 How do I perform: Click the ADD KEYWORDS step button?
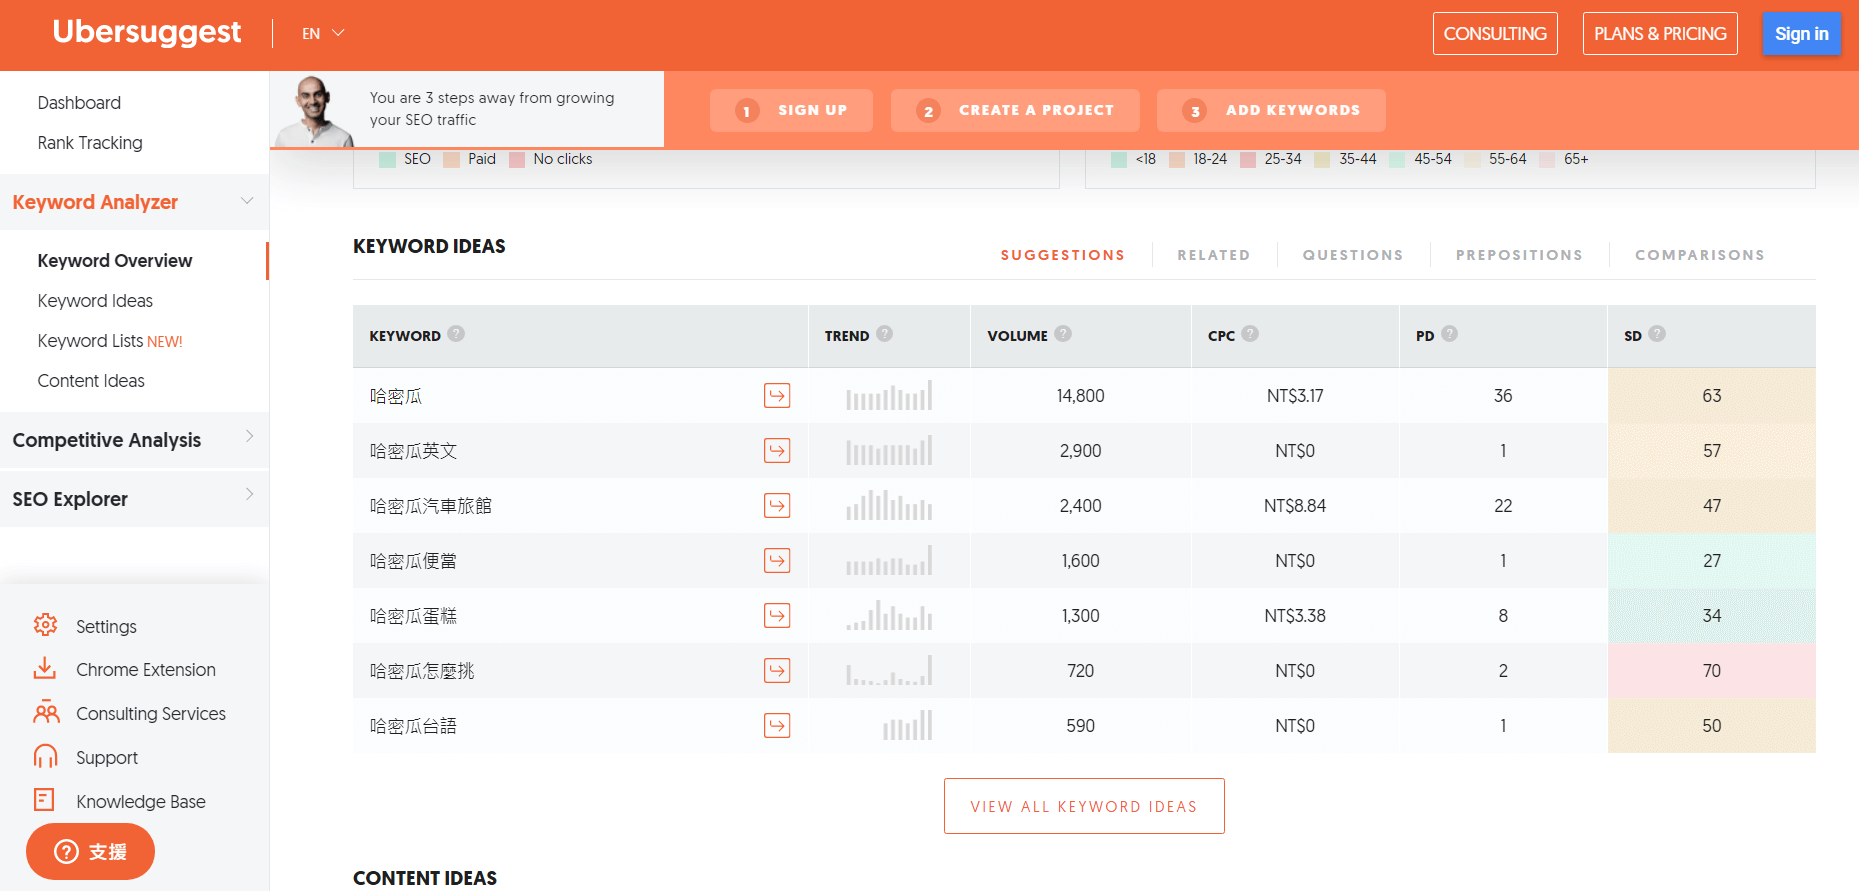1271,110
